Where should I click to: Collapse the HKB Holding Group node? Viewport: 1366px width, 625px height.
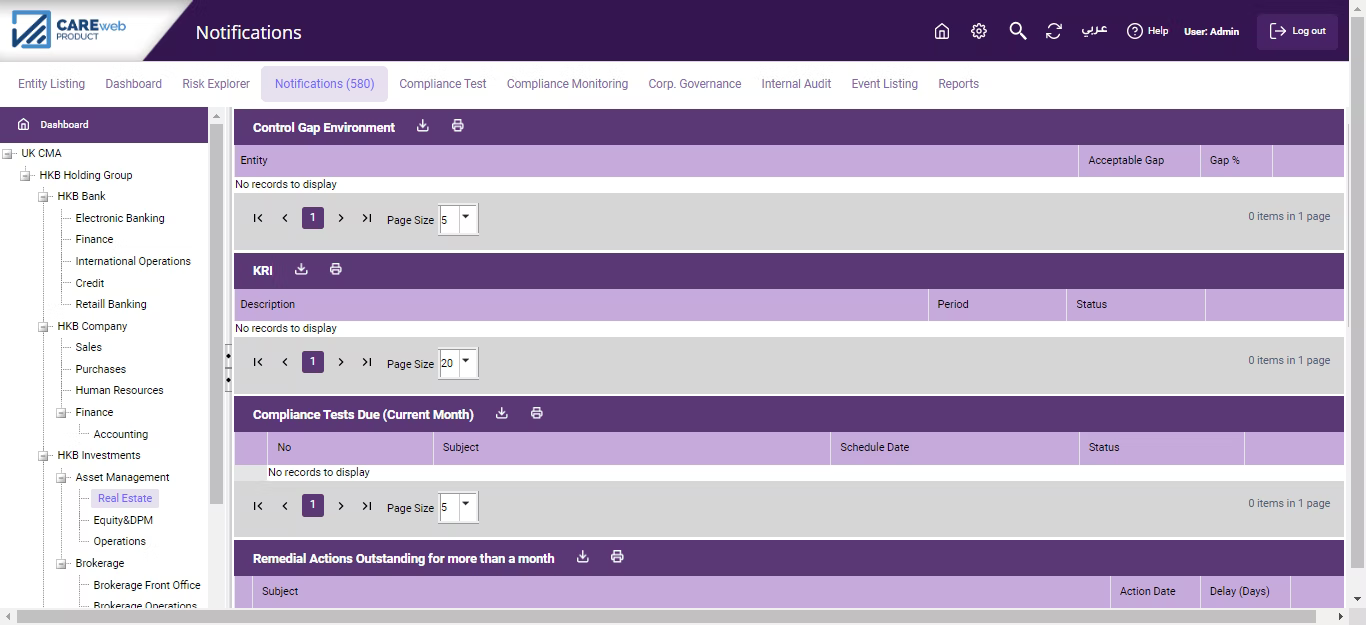pyautogui.click(x=24, y=174)
